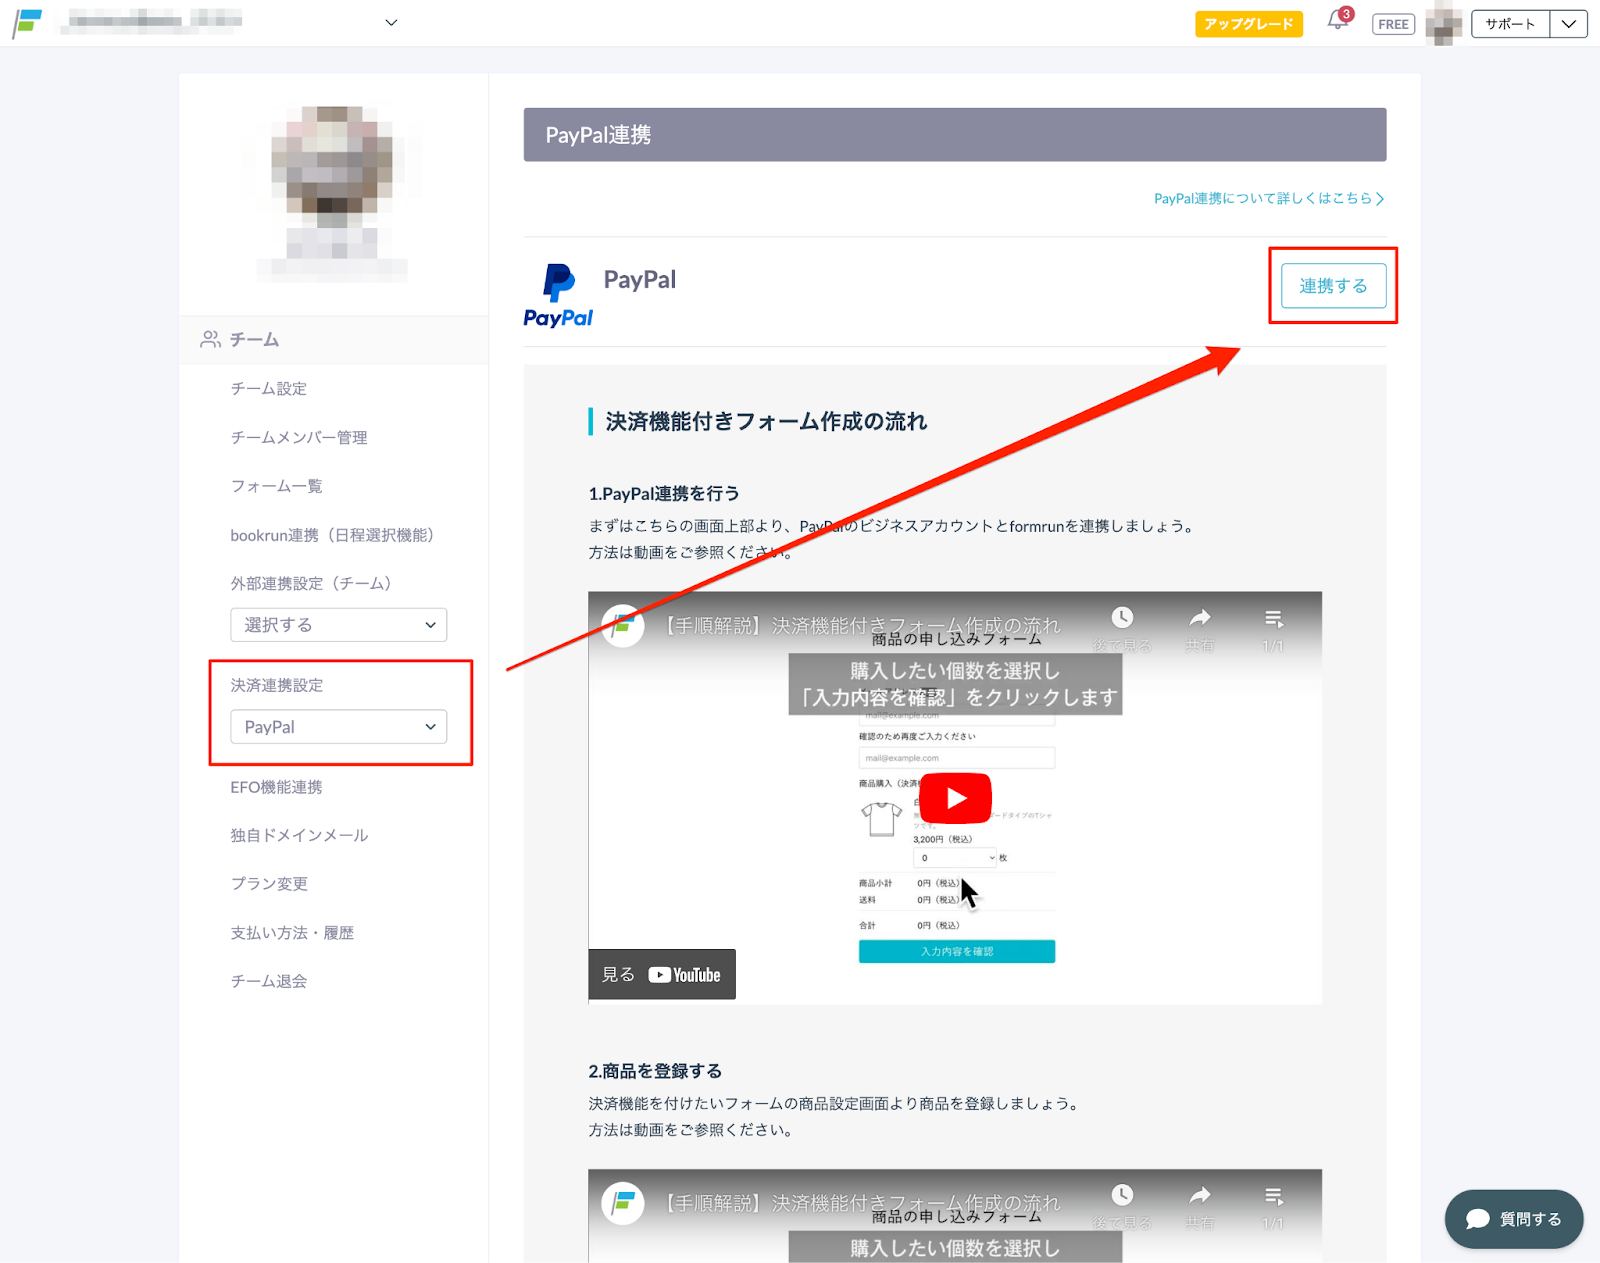Play the first YouTube tutorial video
The image size is (1600, 1263).
[x=955, y=798]
